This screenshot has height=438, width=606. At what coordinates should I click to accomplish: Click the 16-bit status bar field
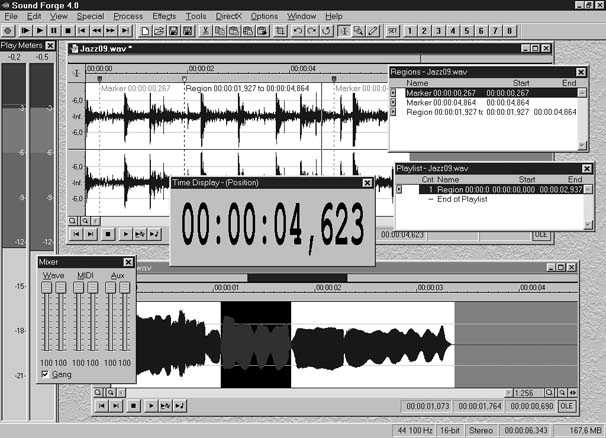(450, 430)
